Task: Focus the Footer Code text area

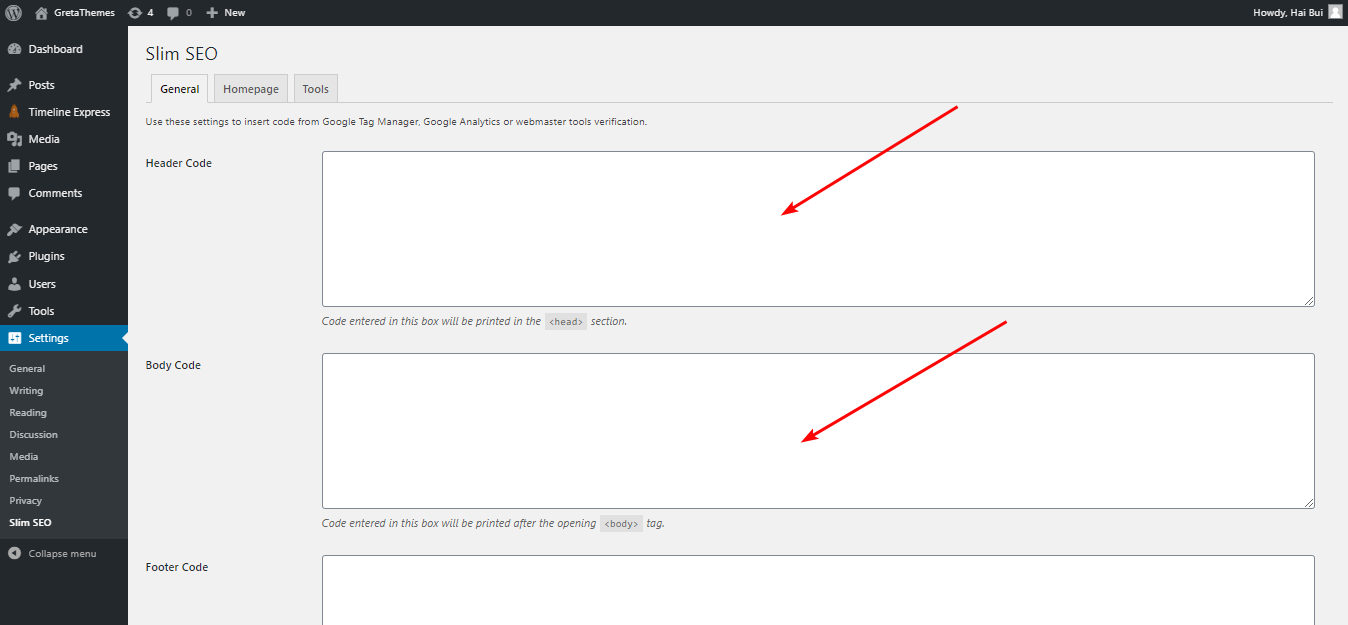Action: coord(818,590)
